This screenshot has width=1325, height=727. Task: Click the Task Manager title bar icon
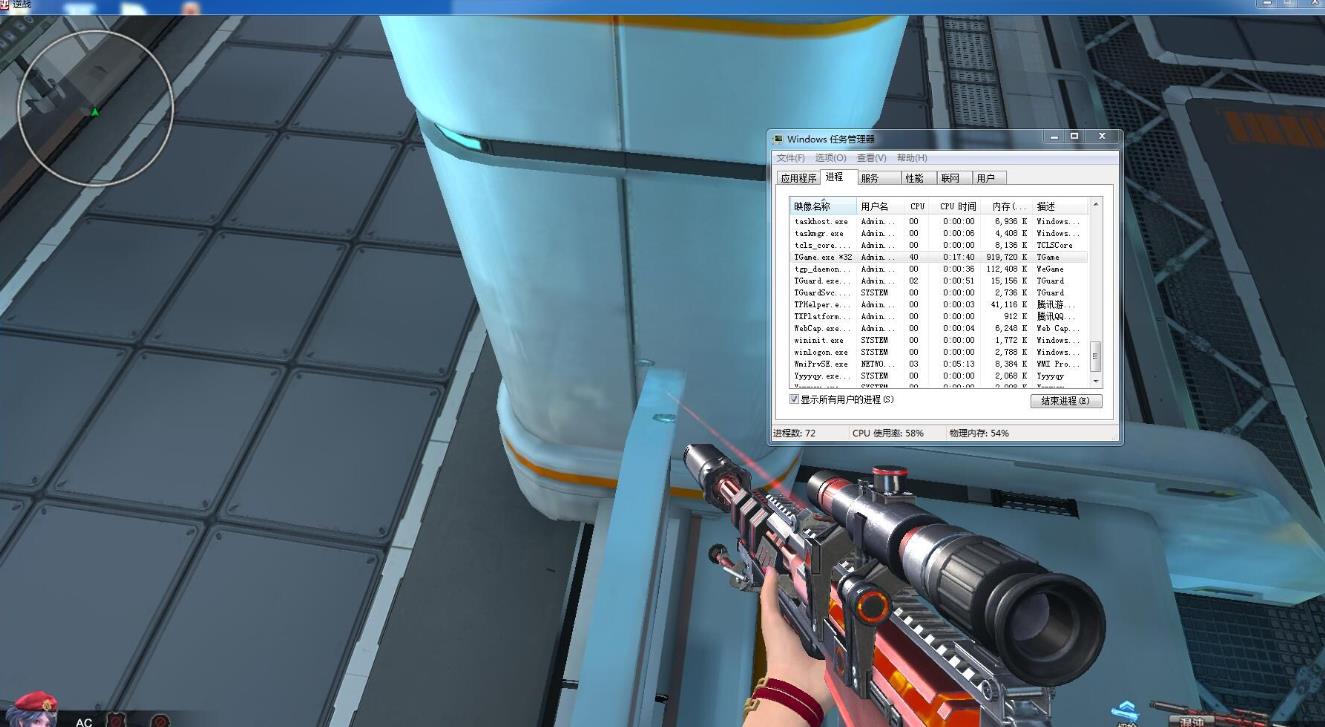coord(779,139)
